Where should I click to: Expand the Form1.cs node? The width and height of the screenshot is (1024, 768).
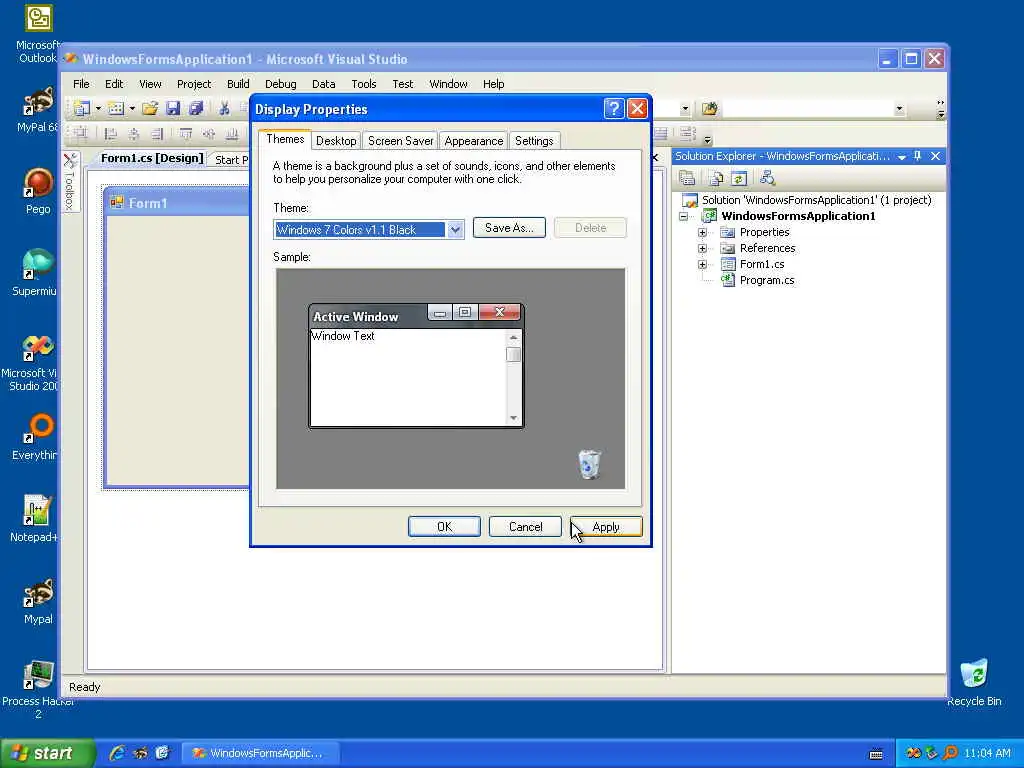pyautogui.click(x=702, y=264)
